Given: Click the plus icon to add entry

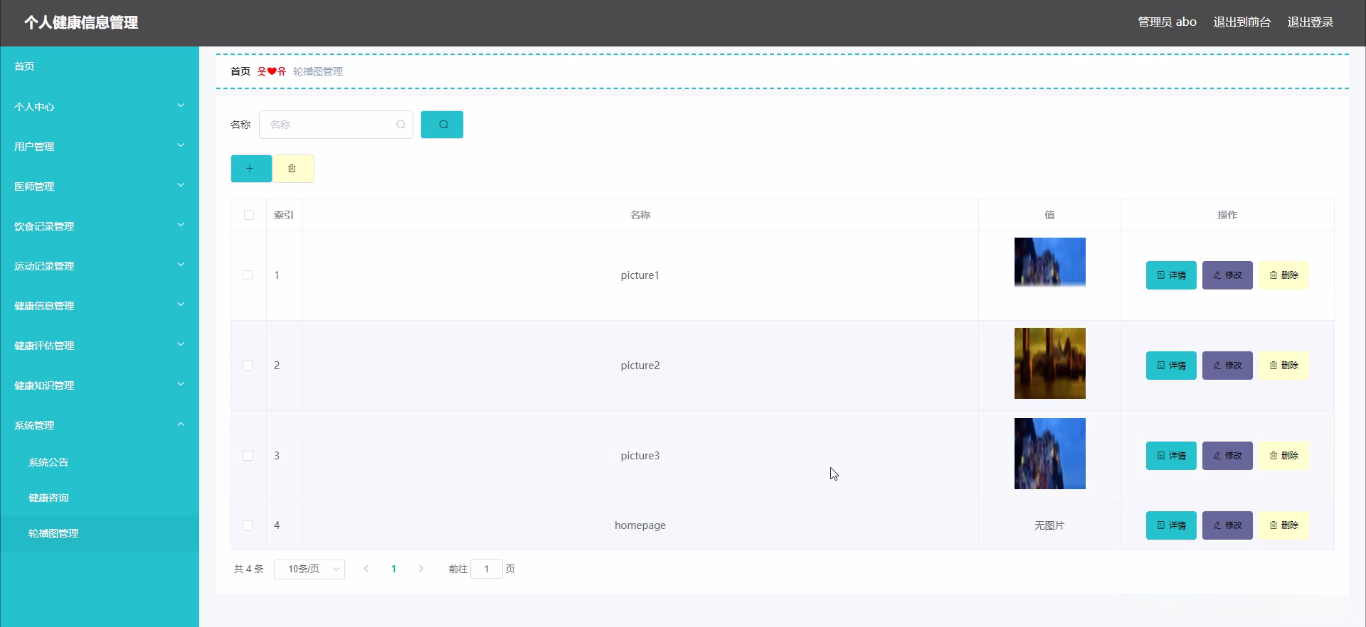Looking at the screenshot, I should pyautogui.click(x=250, y=168).
